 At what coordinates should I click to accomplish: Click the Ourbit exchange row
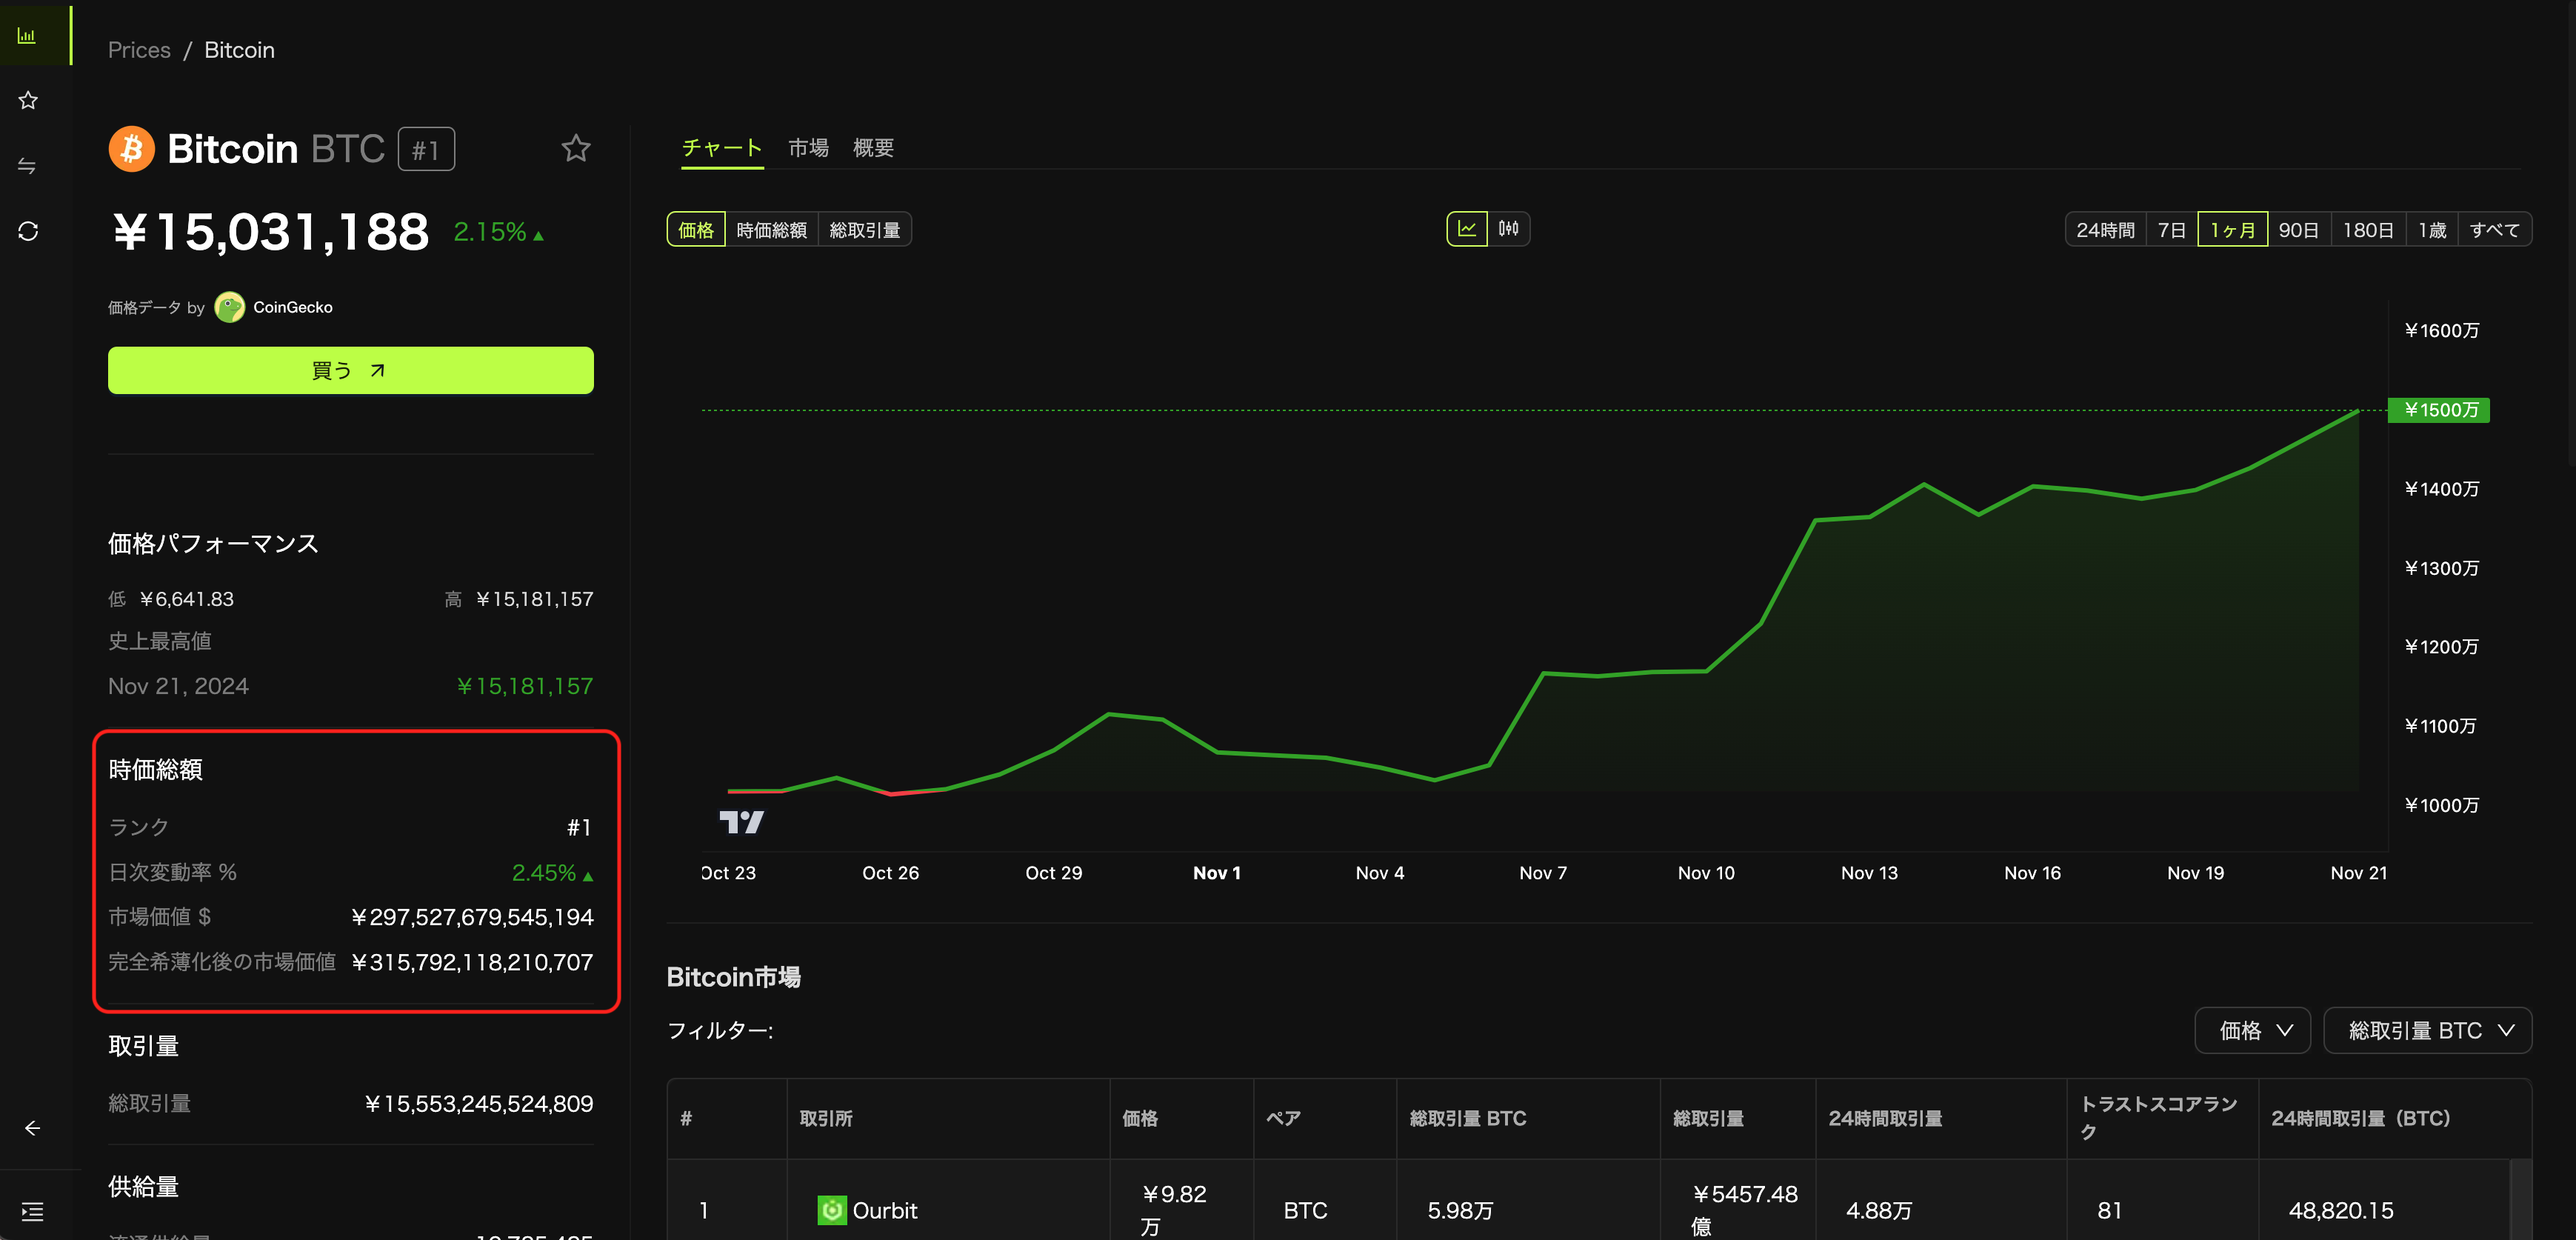884,1210
